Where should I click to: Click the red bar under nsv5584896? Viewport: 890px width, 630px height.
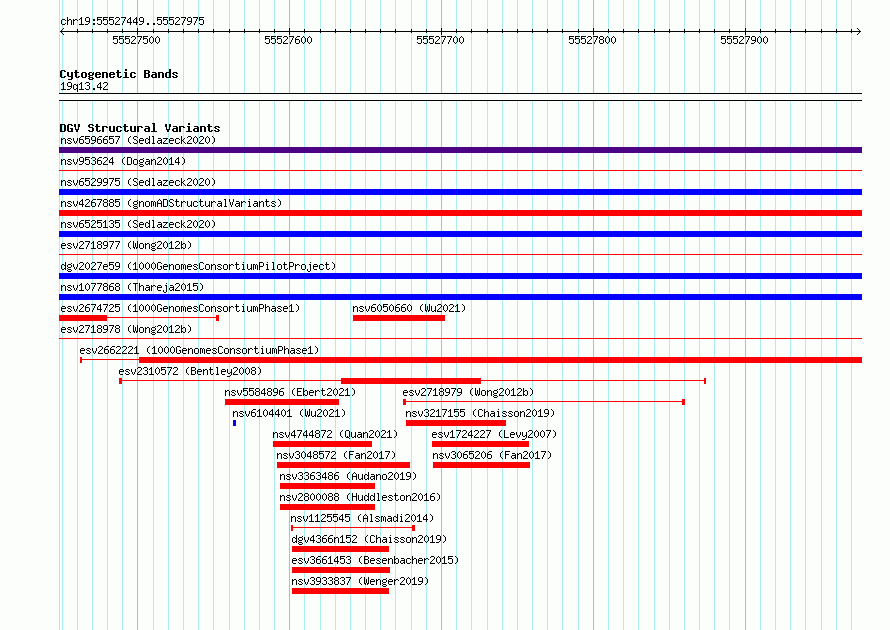pyautogui.click(x=282, y=402)
